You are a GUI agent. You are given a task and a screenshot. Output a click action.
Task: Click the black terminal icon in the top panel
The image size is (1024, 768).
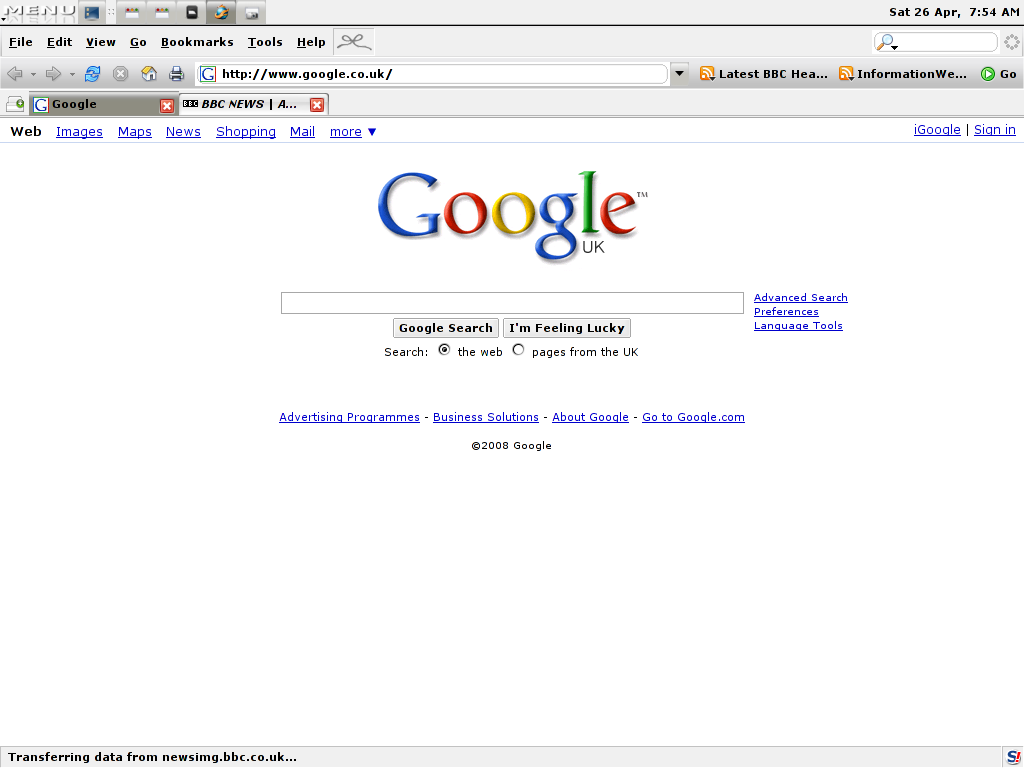pos(191,12)
